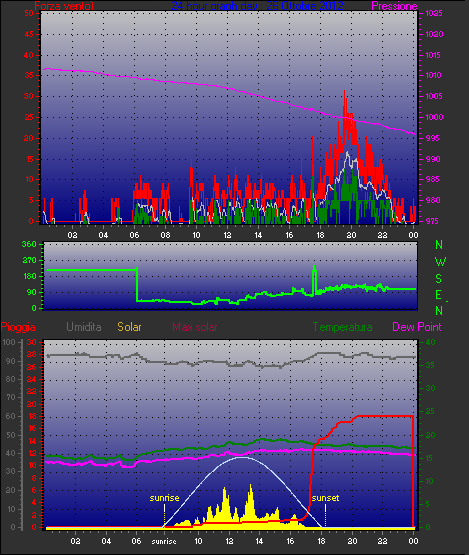Select the red 'Pioggia' legend label
The height and width of the screenshot is (555, 469).
[18, 327]
